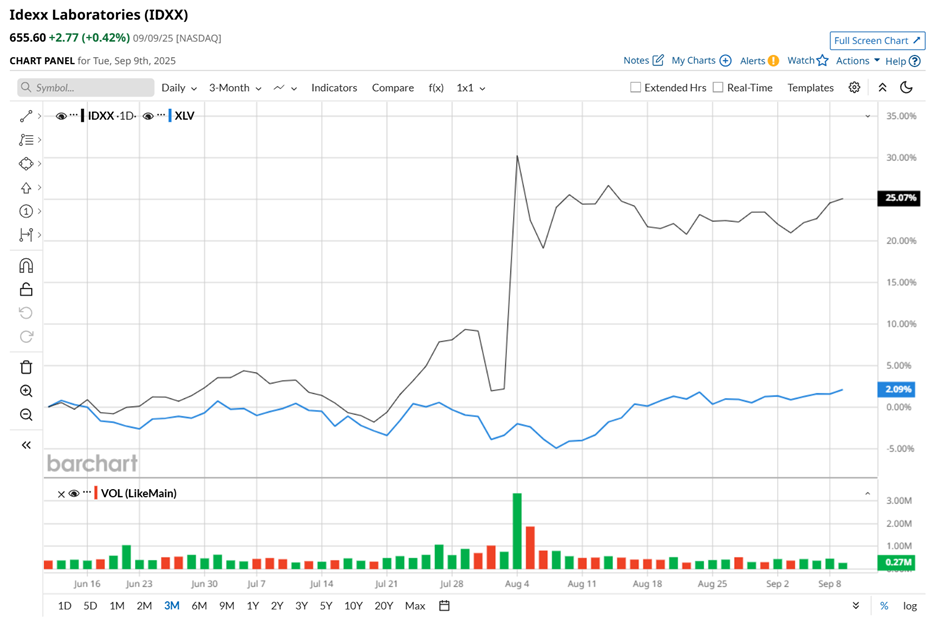Image resolution: width=940 pixels, height=621 pixels.
Task: Select the 5Y time range
Action: 326,605
